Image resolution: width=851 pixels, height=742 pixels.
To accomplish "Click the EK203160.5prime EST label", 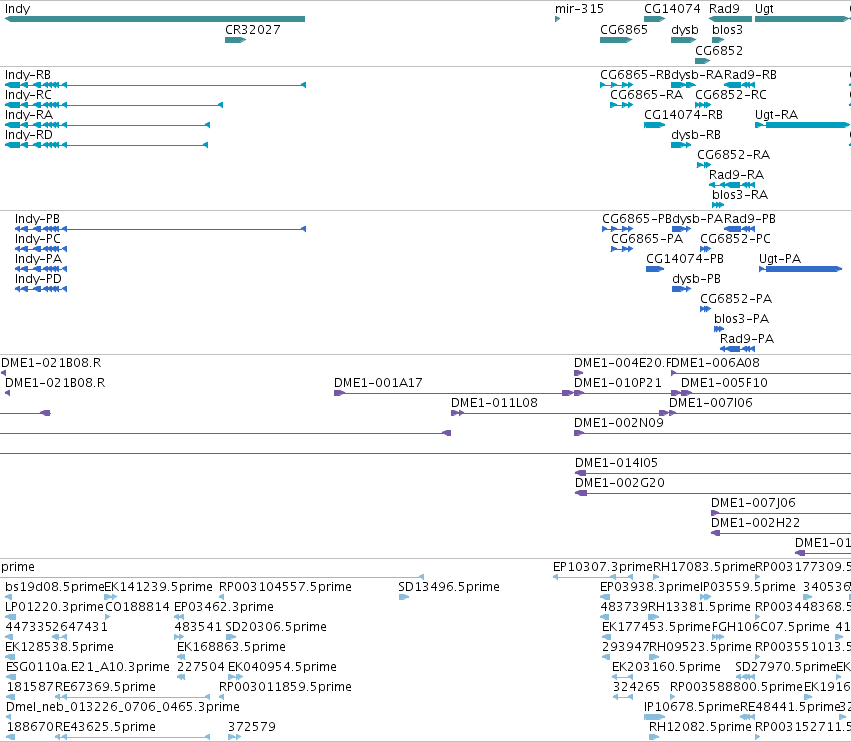I will 666,667.
